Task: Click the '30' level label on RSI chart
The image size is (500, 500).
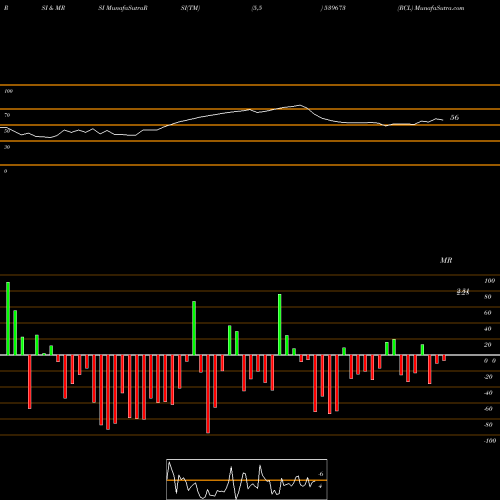Action: click(x=7, y=147)
